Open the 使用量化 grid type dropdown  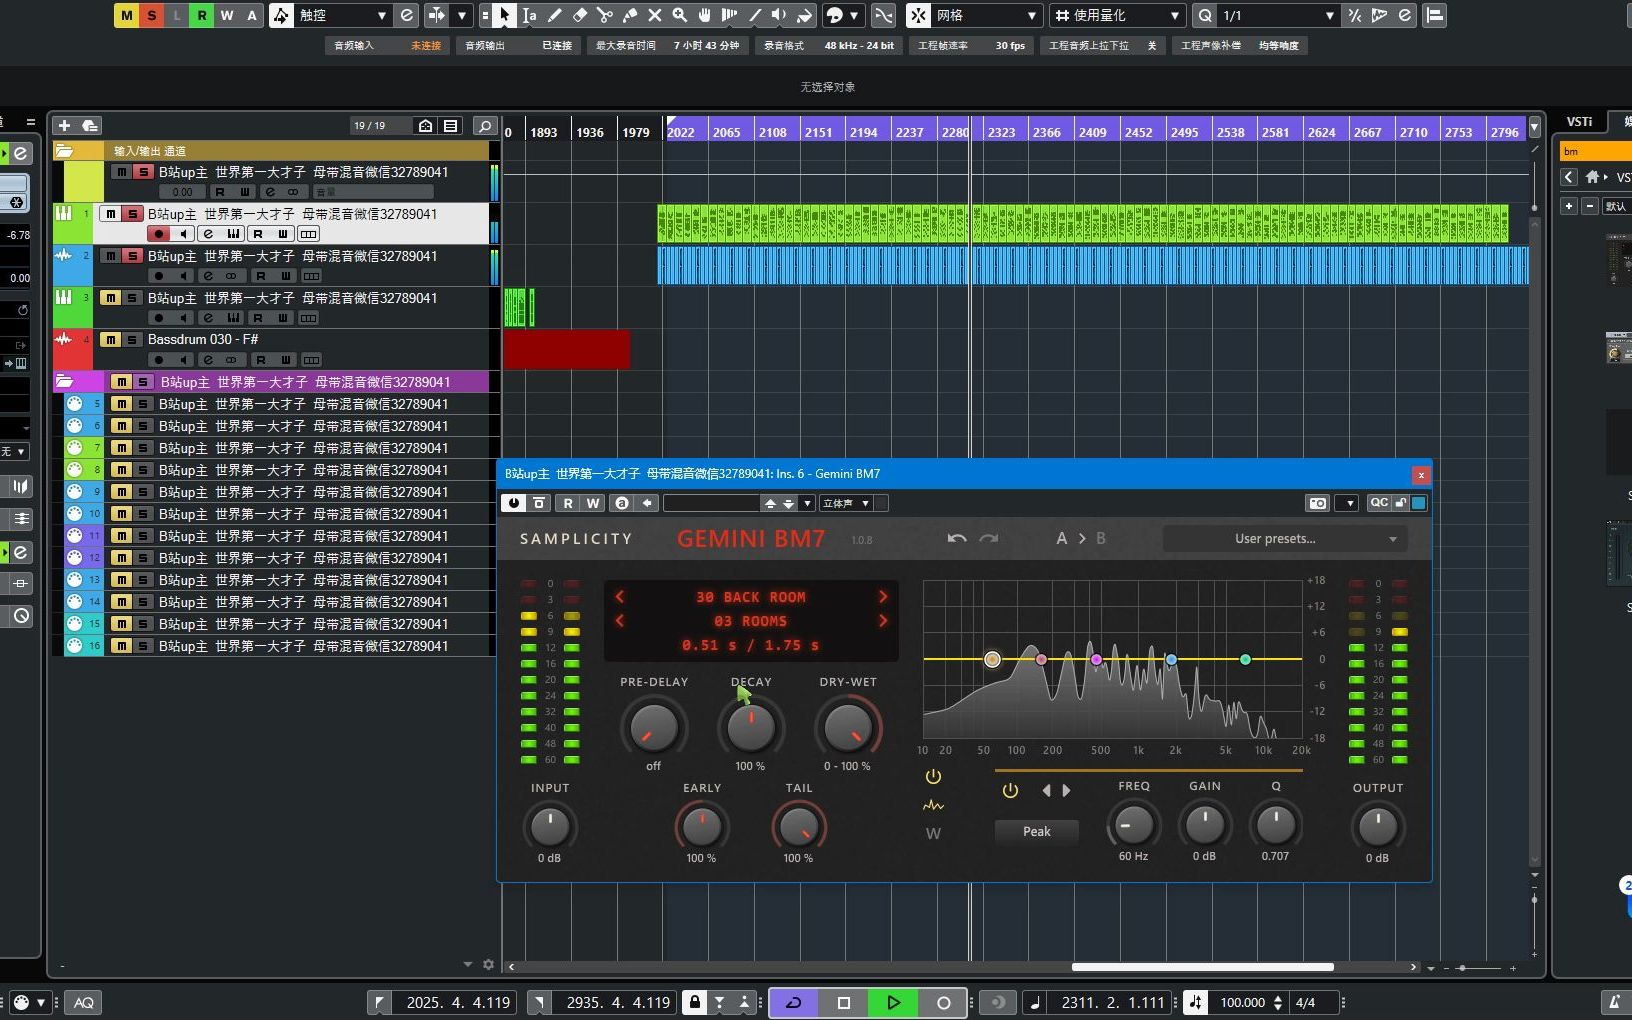point(1175,15)
